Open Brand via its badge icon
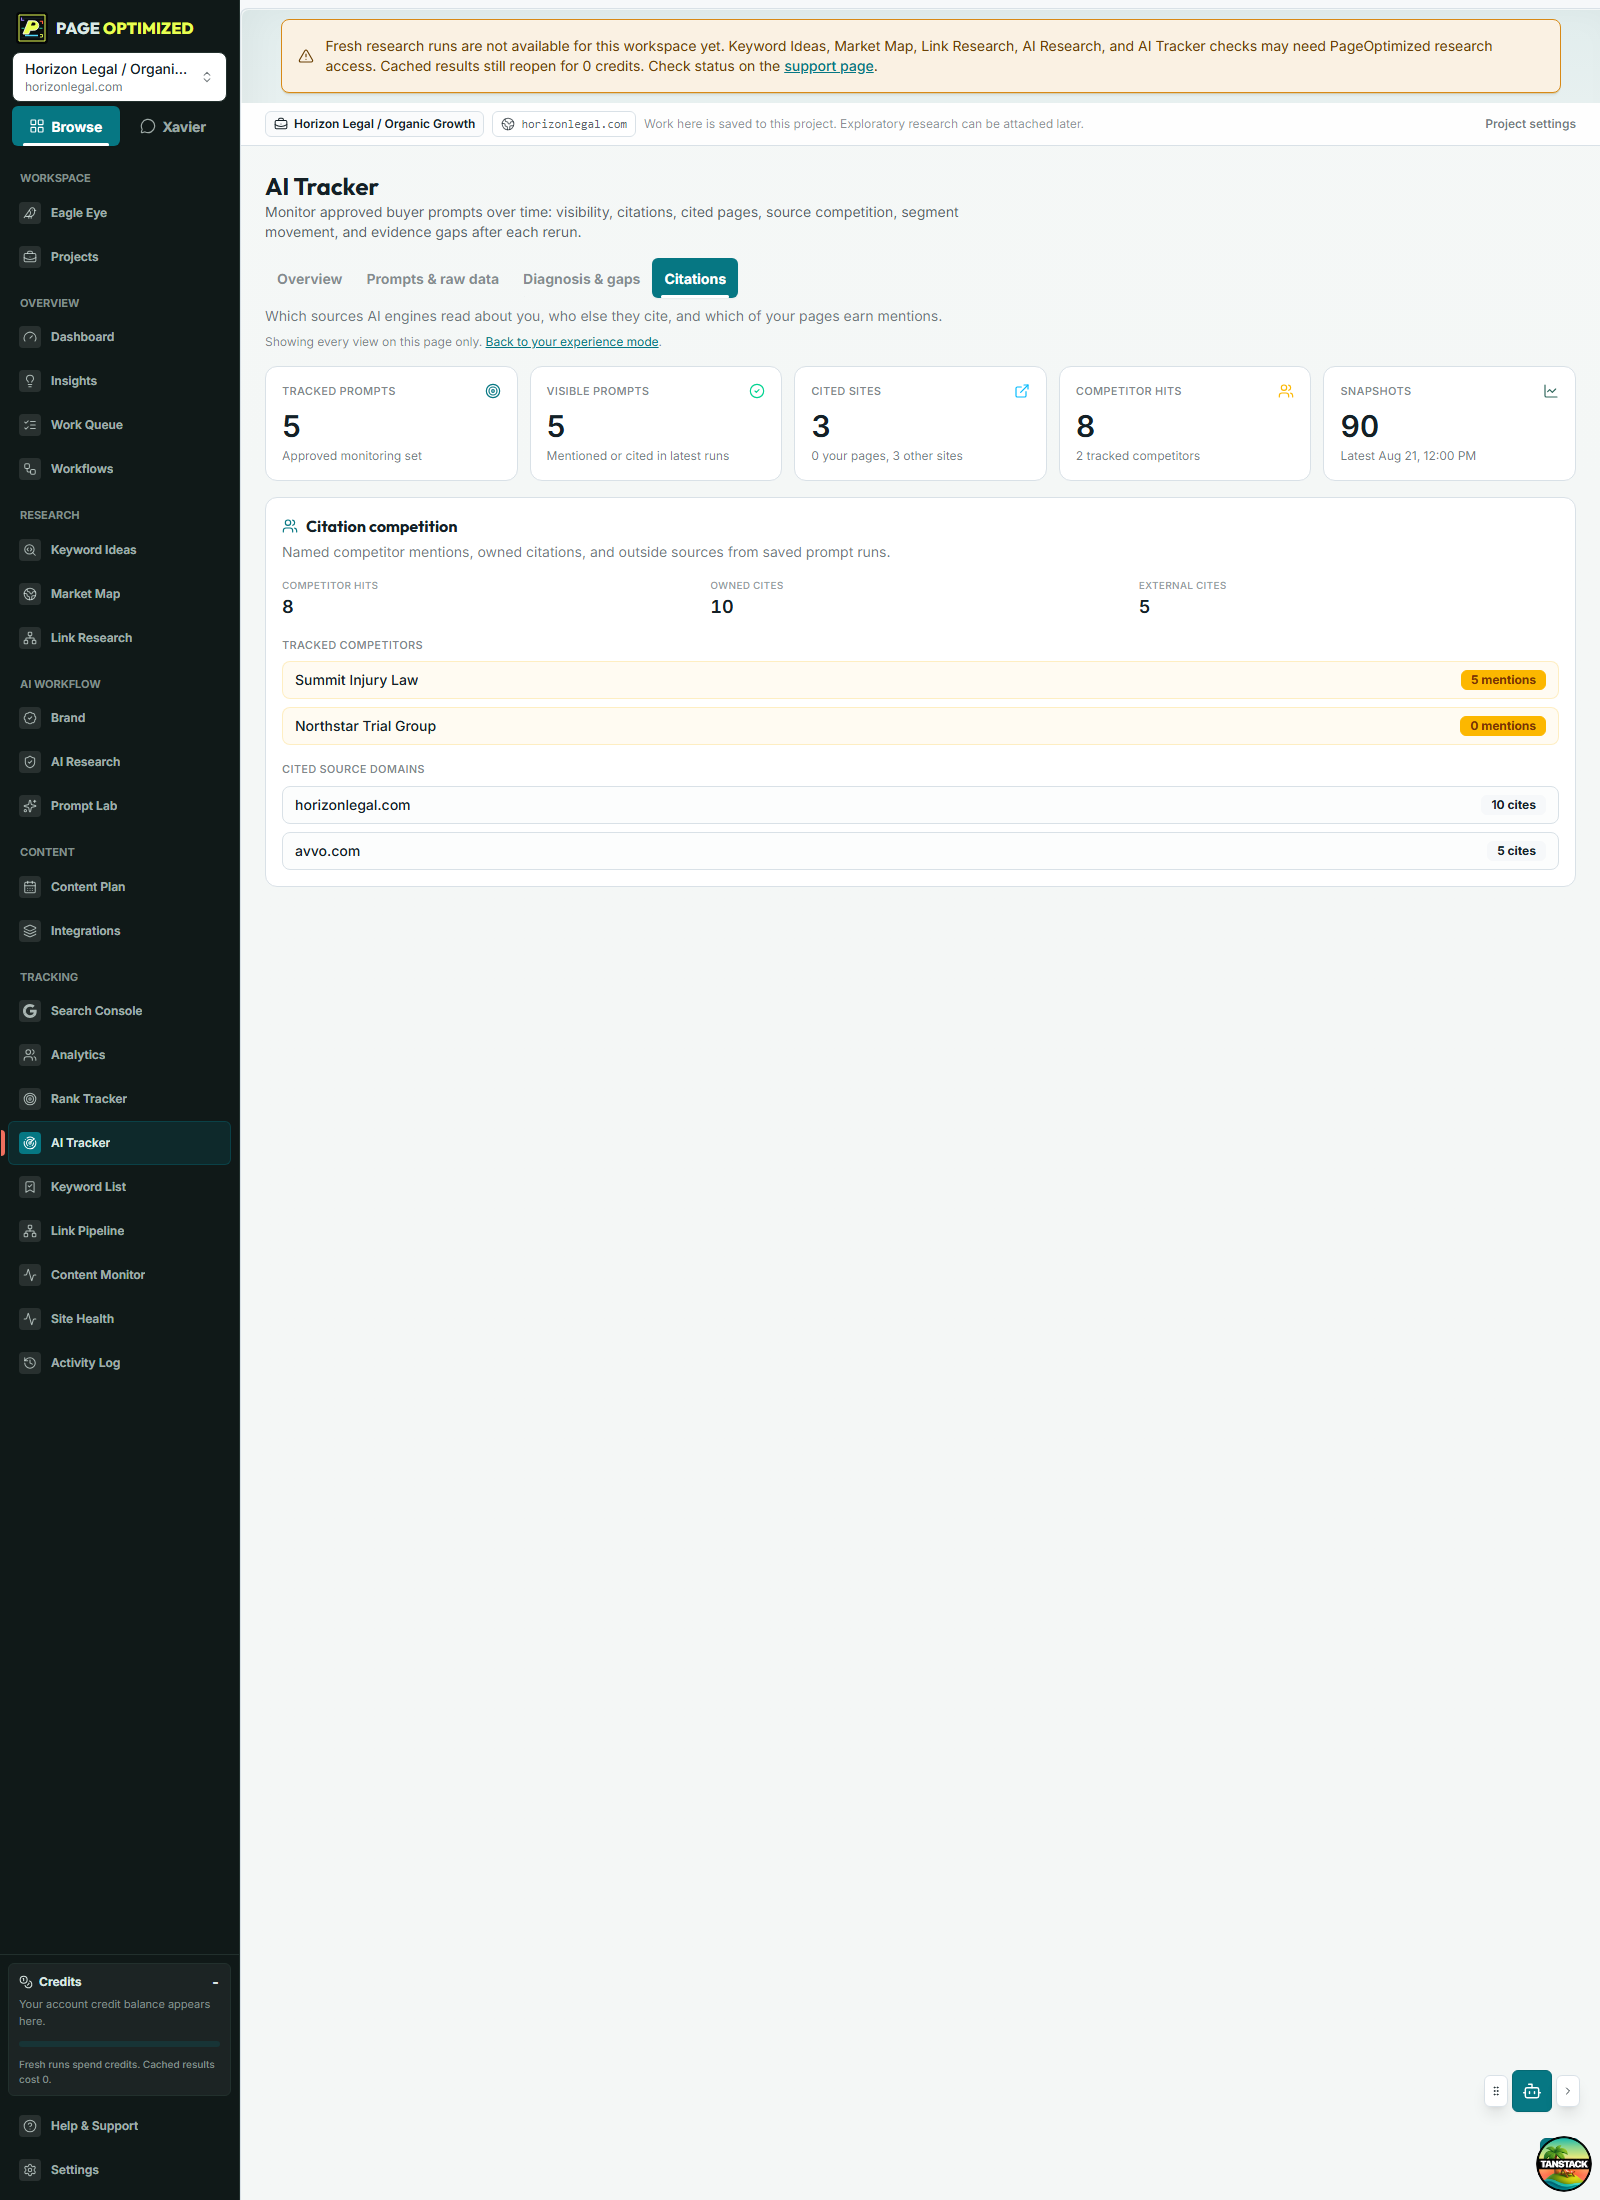The image size is (1600, 2200). point(30,718)
